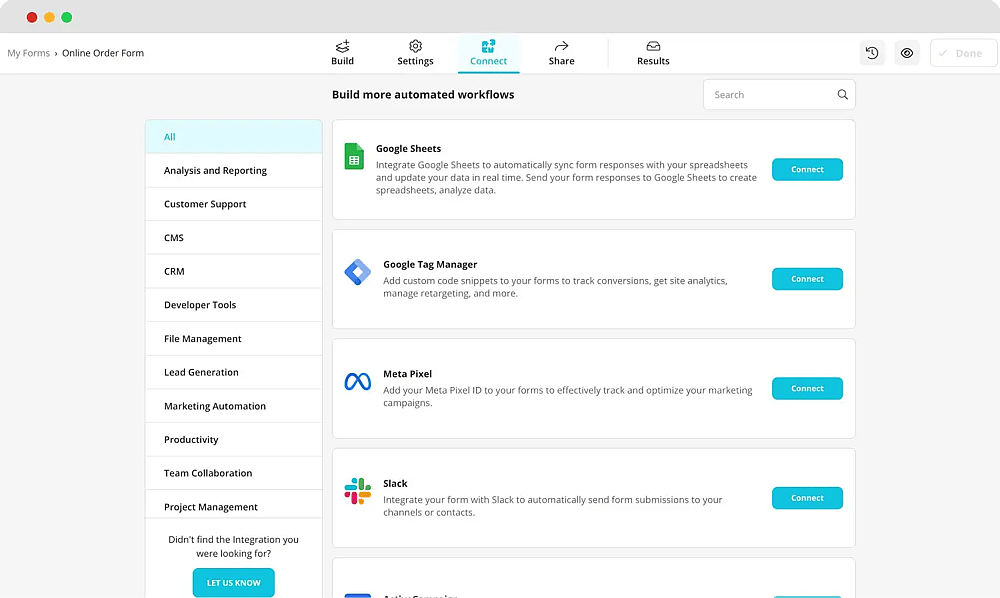Click the green maximize window button
1000x598 pixels.
66,17
